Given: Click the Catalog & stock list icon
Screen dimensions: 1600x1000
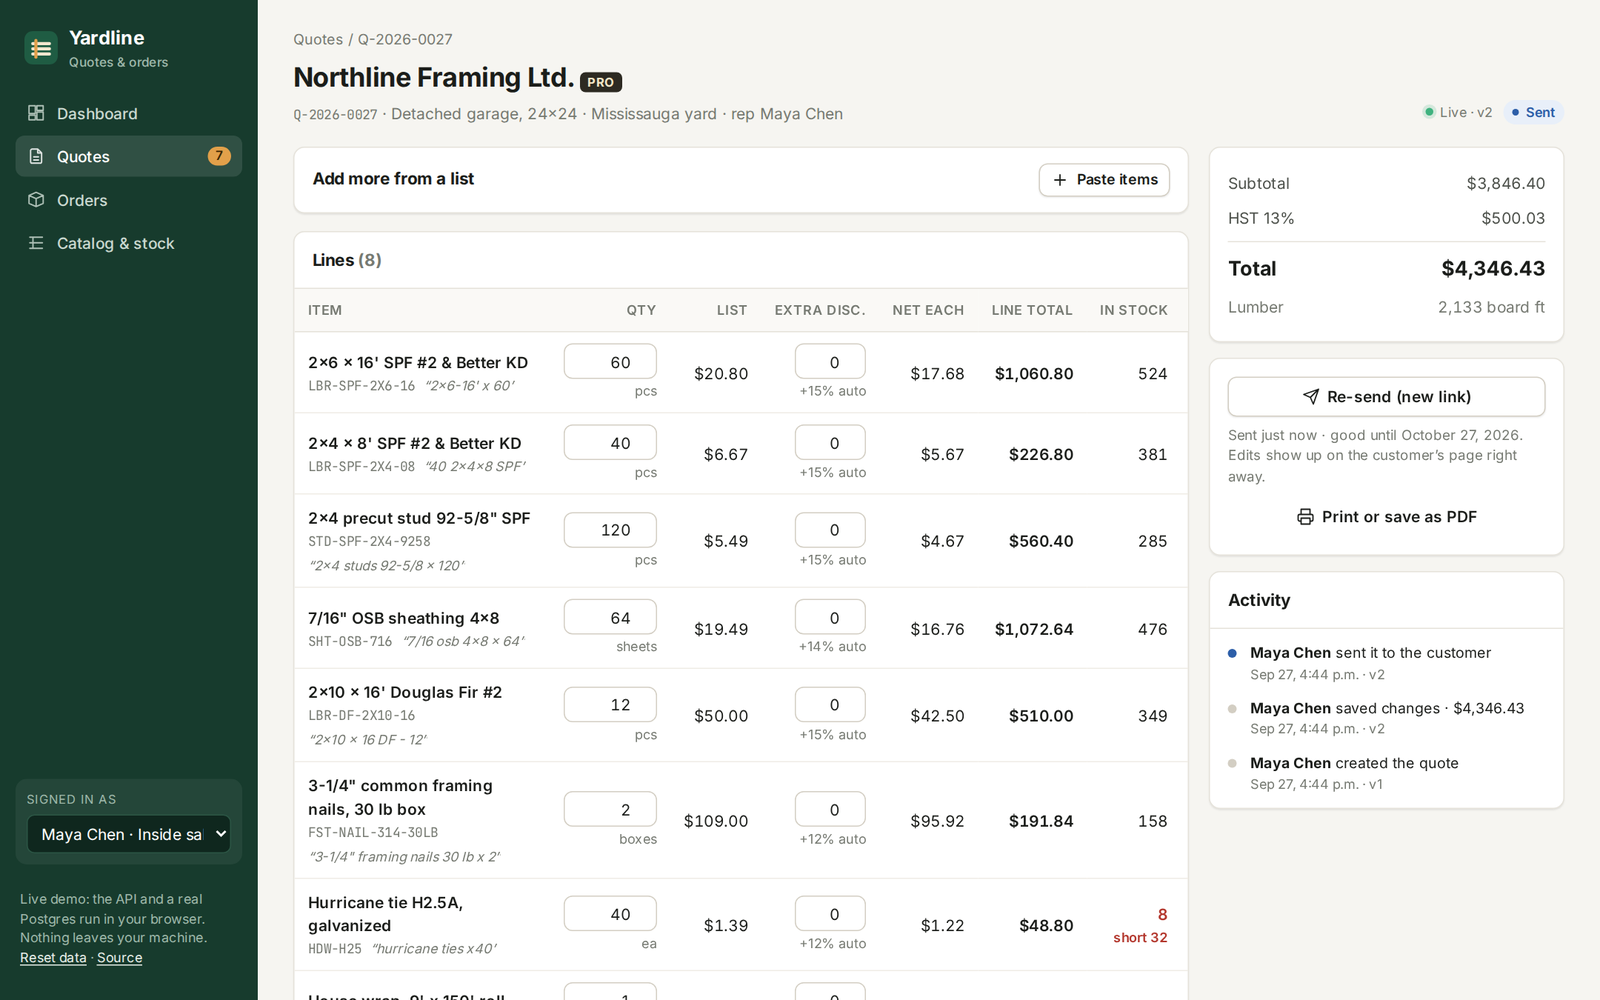Looking at the screenshot, I should click(x=36, y=243).
